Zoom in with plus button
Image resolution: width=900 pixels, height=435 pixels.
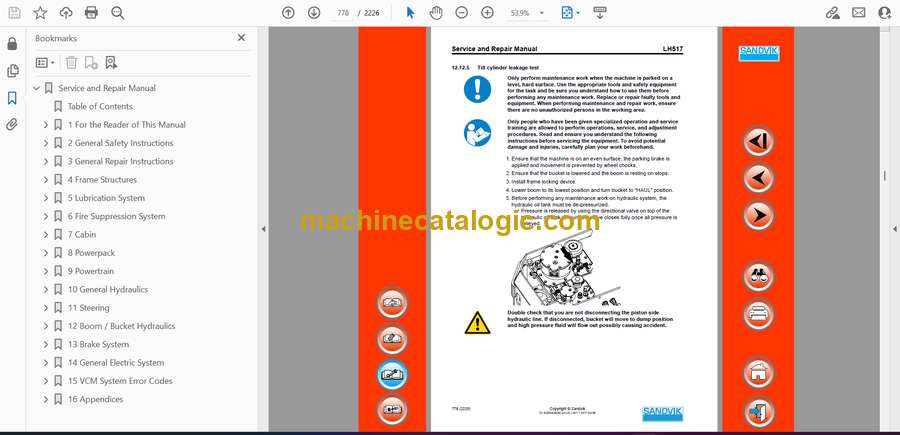point(487,13)
